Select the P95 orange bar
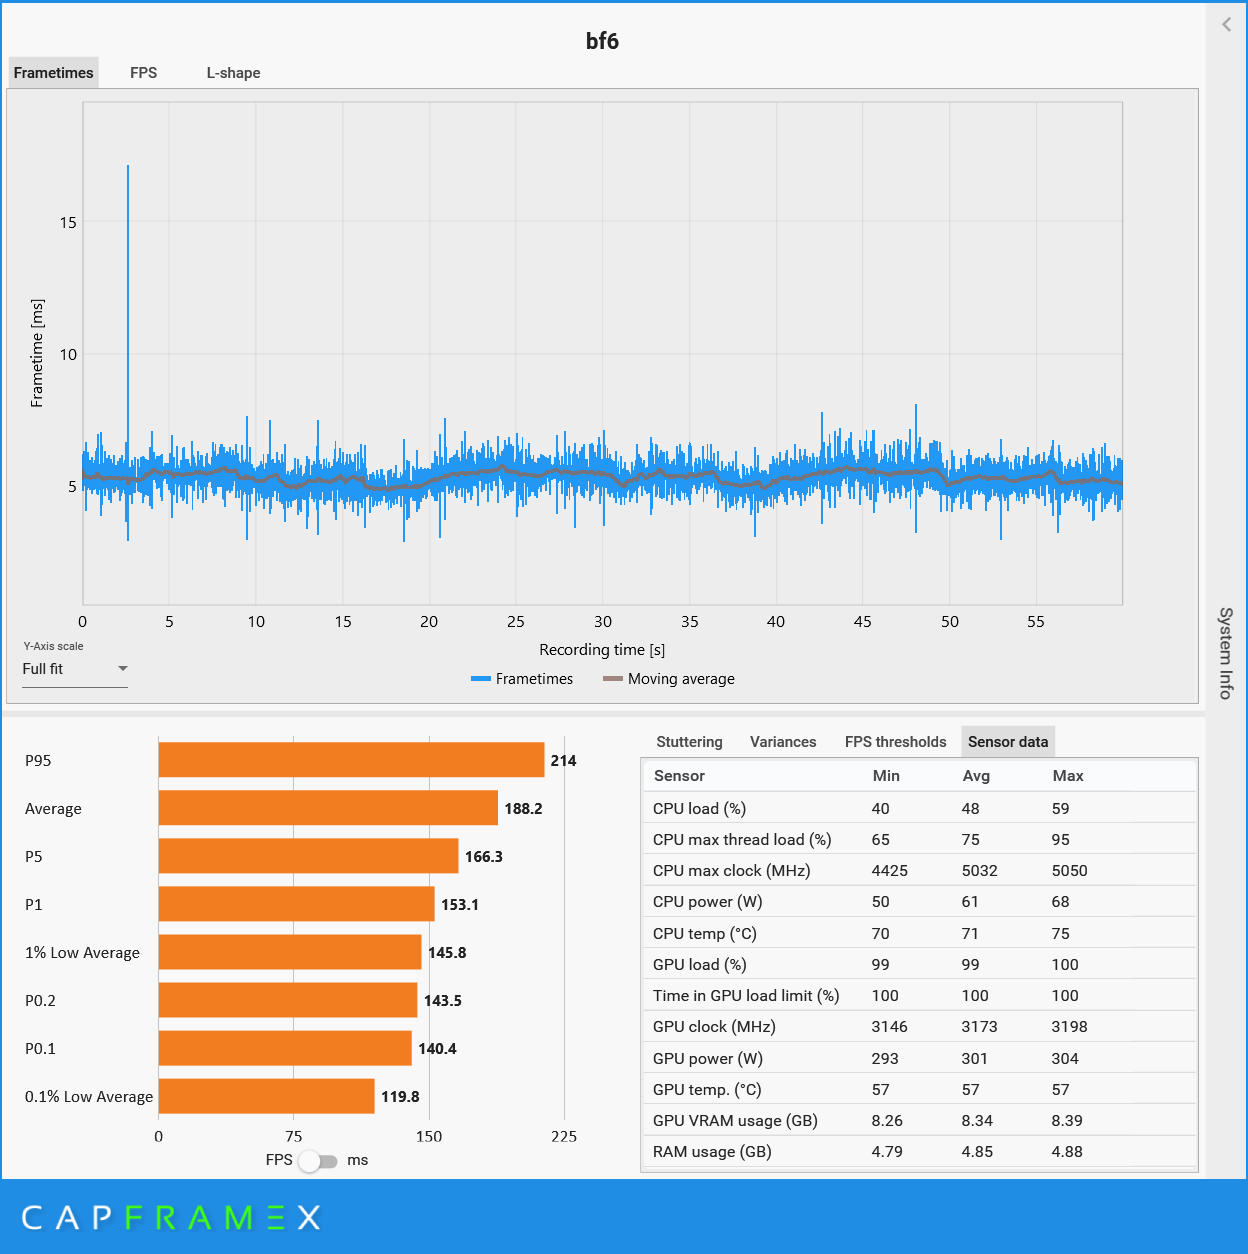The width and height of the screenshot is (1248, 1254). tap(351, 760)
